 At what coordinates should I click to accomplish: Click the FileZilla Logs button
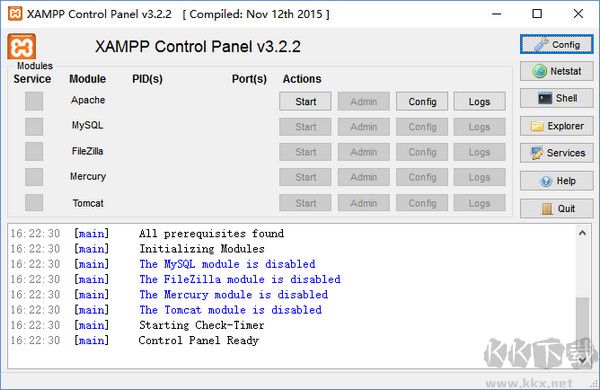pyautogui.click(x=479, y=152)
